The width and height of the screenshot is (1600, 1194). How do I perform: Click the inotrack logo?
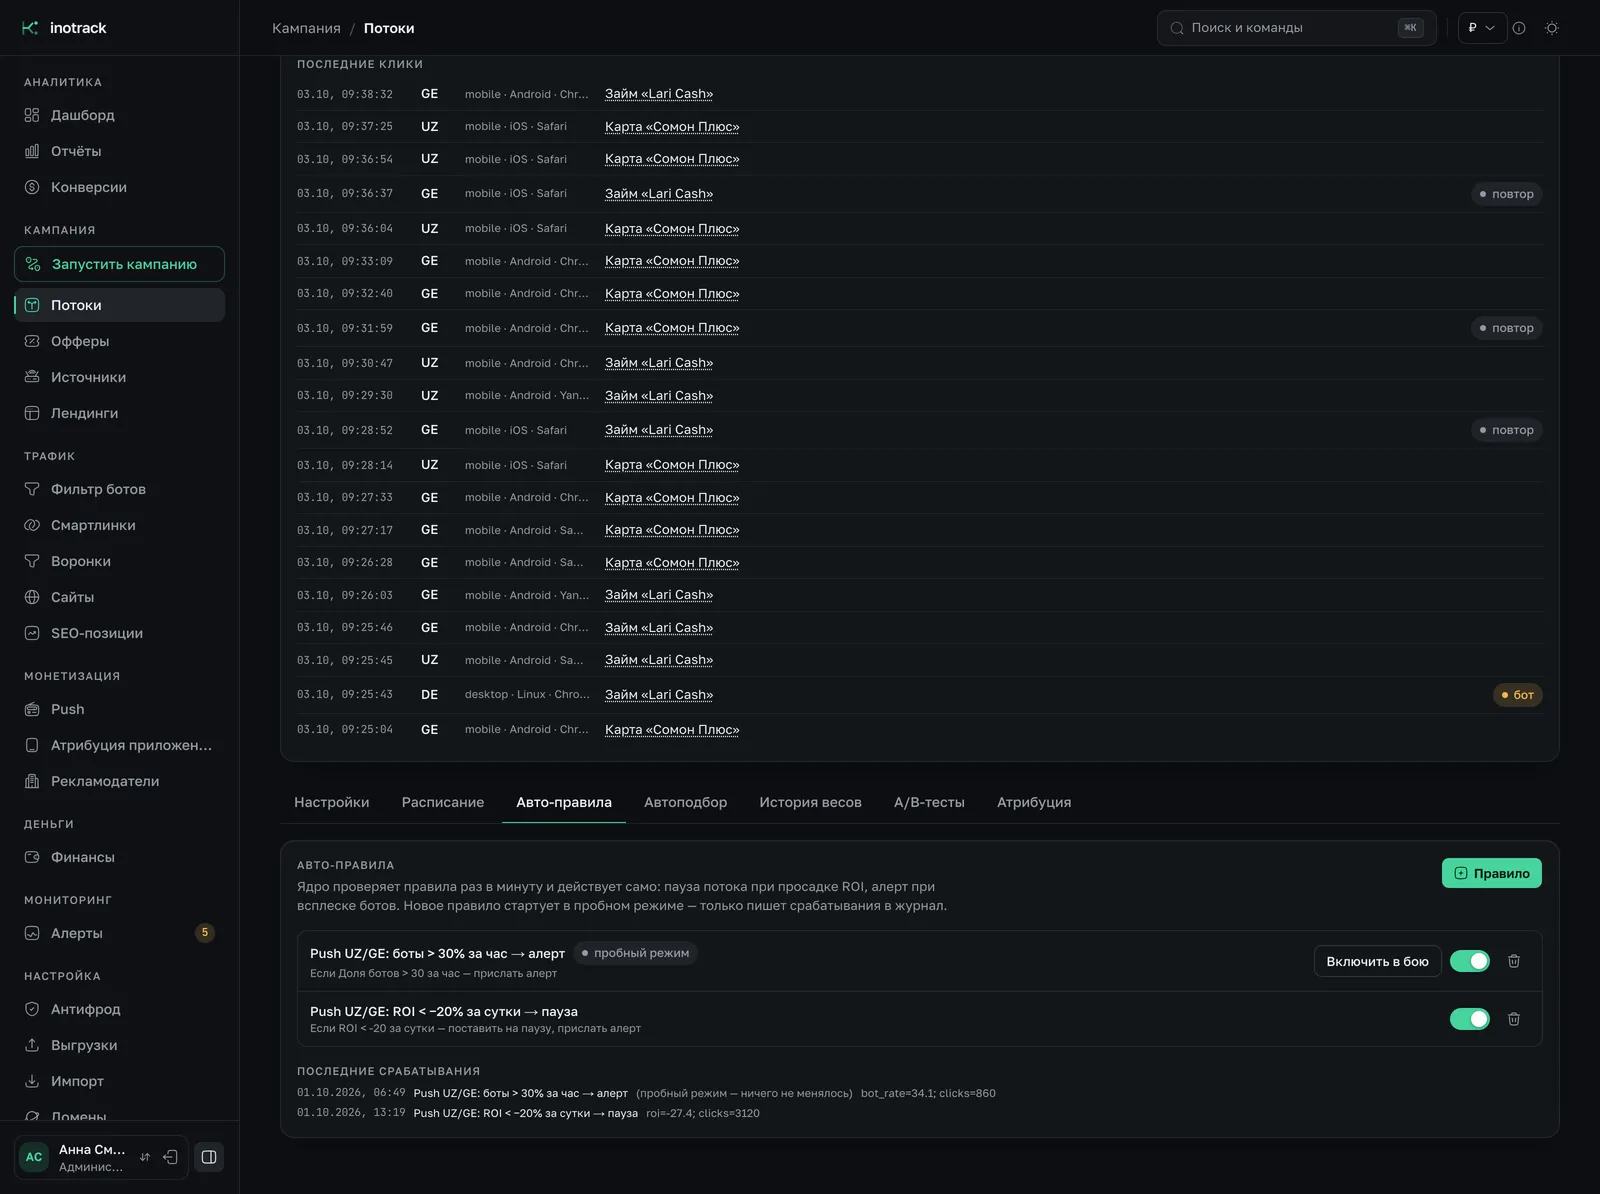tap(64, 28)
